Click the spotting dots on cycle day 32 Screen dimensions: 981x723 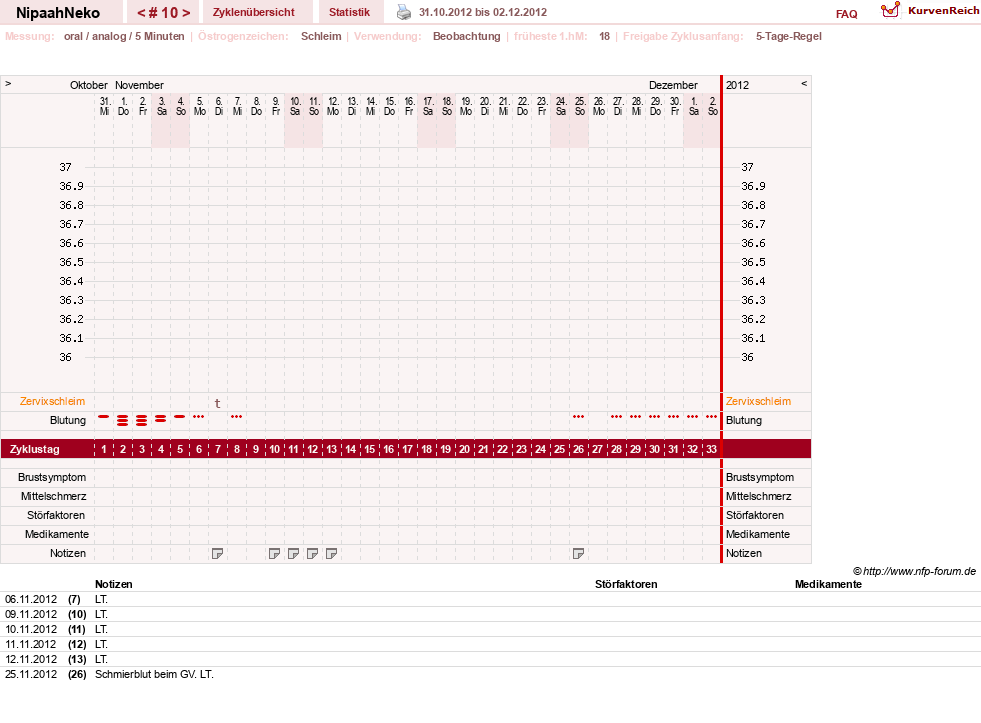[693, 417]
